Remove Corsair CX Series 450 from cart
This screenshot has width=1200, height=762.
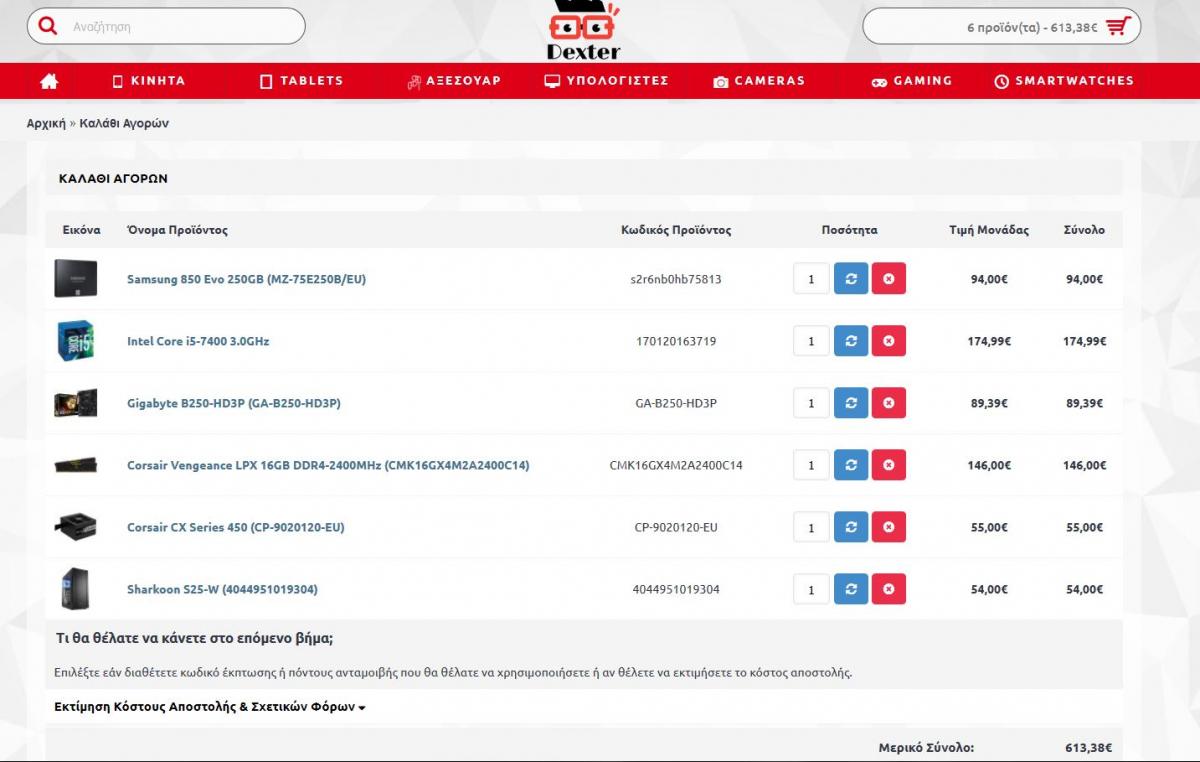(x=889, y=527)
